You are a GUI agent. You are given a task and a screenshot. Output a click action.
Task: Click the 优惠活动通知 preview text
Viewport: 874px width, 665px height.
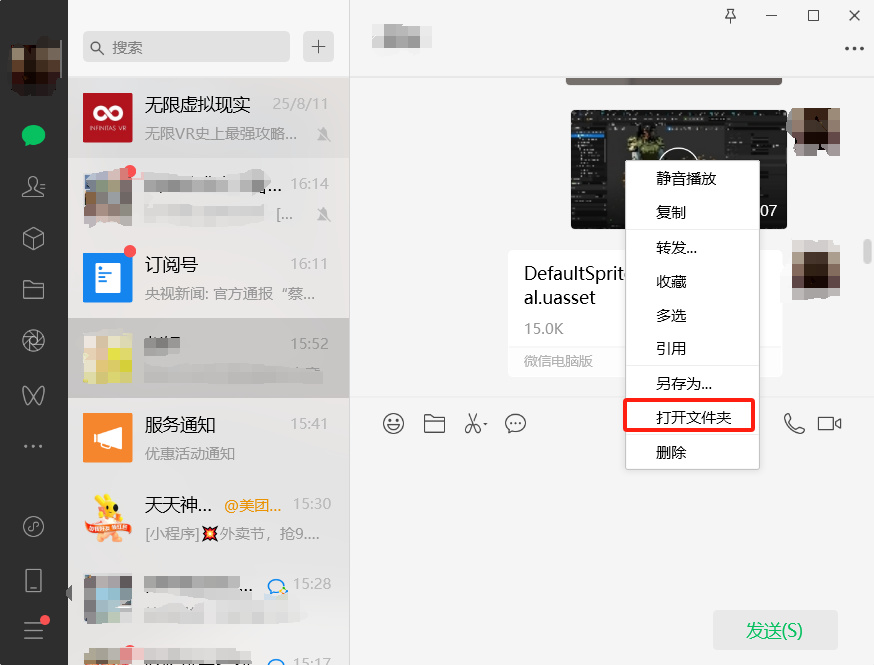(x=190, y=454)
